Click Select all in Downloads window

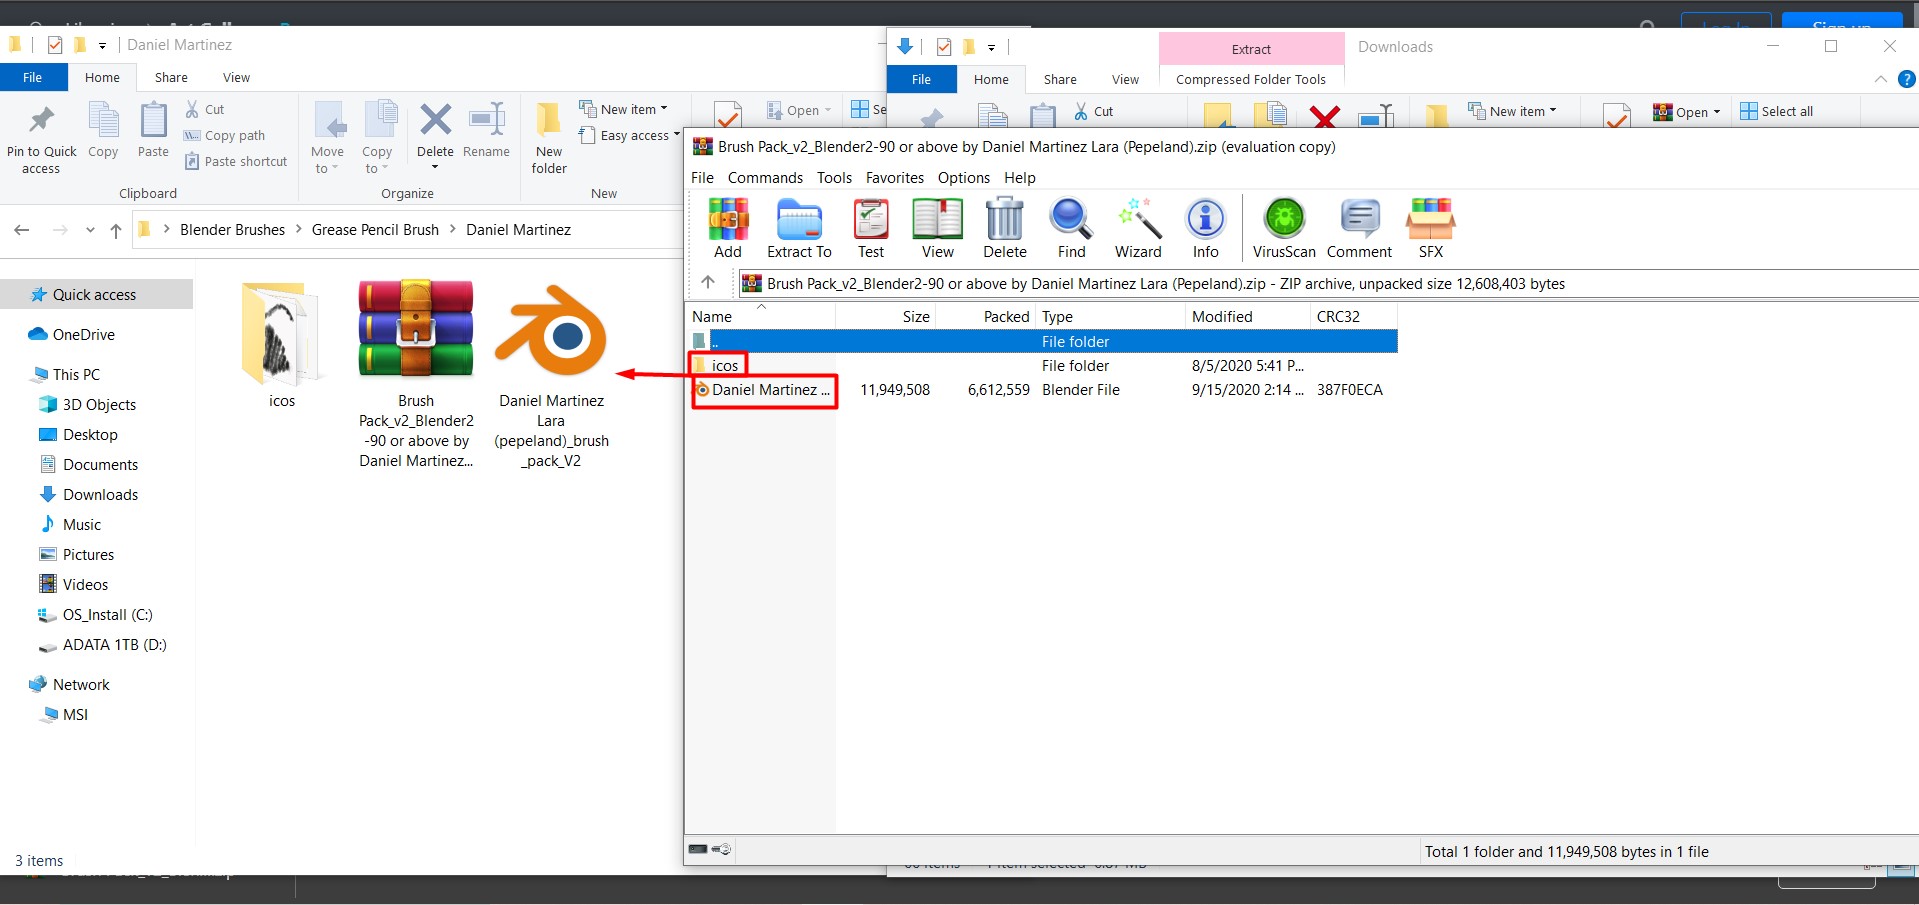coord(1777,111)
